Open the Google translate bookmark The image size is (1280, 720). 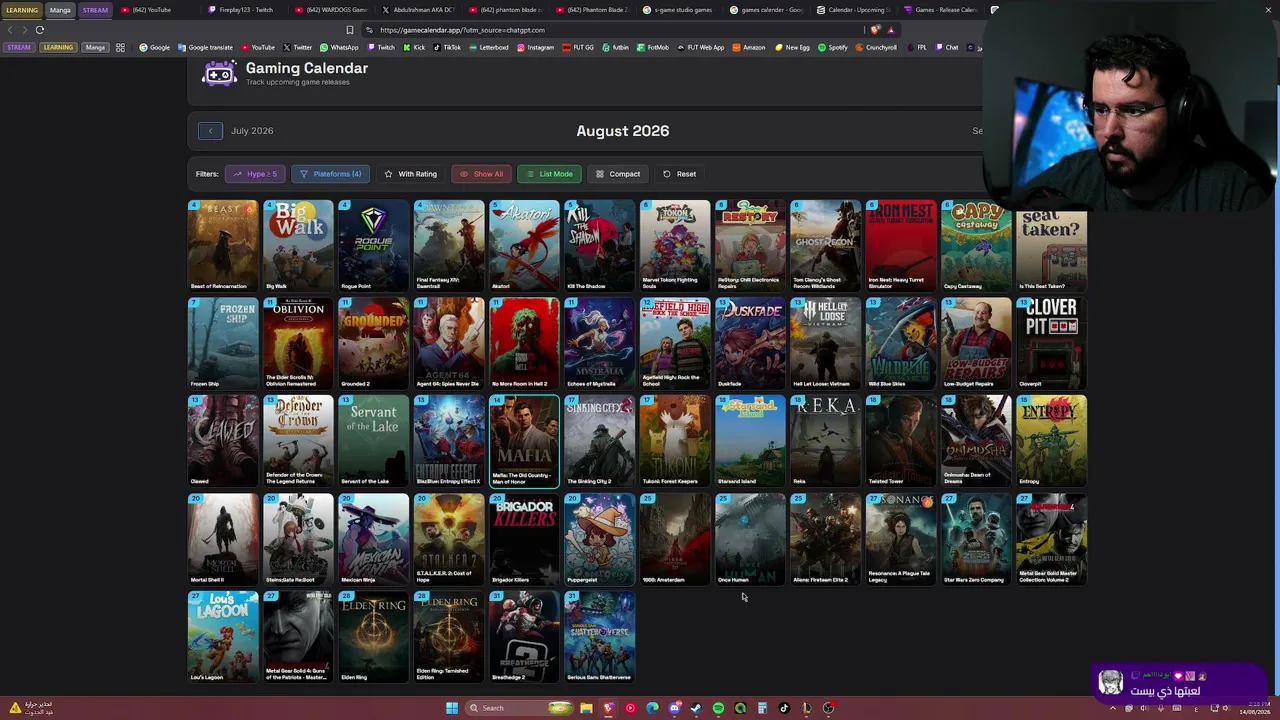tap(205, 47)
